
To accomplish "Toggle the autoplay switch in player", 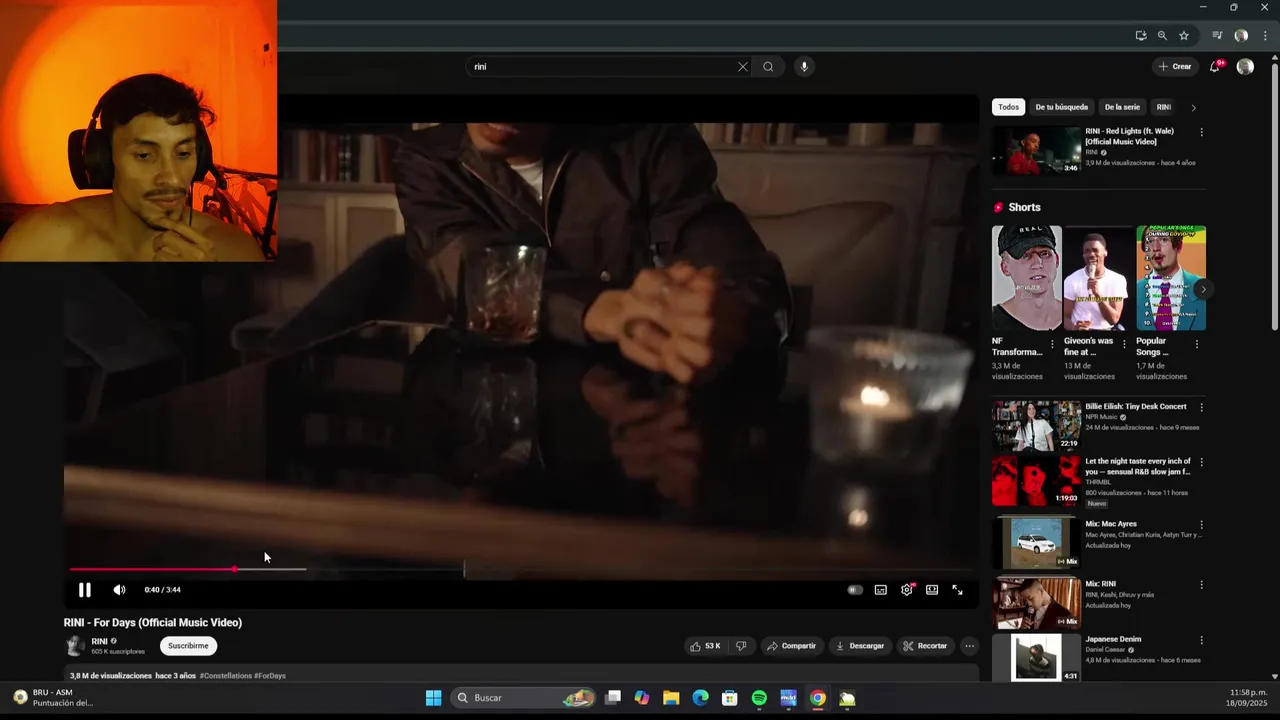I will coord(854,590).
